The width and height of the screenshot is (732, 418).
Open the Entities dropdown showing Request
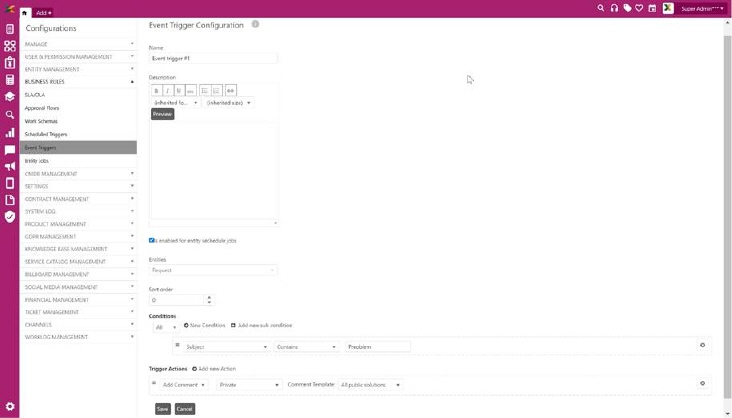point(213,270)
